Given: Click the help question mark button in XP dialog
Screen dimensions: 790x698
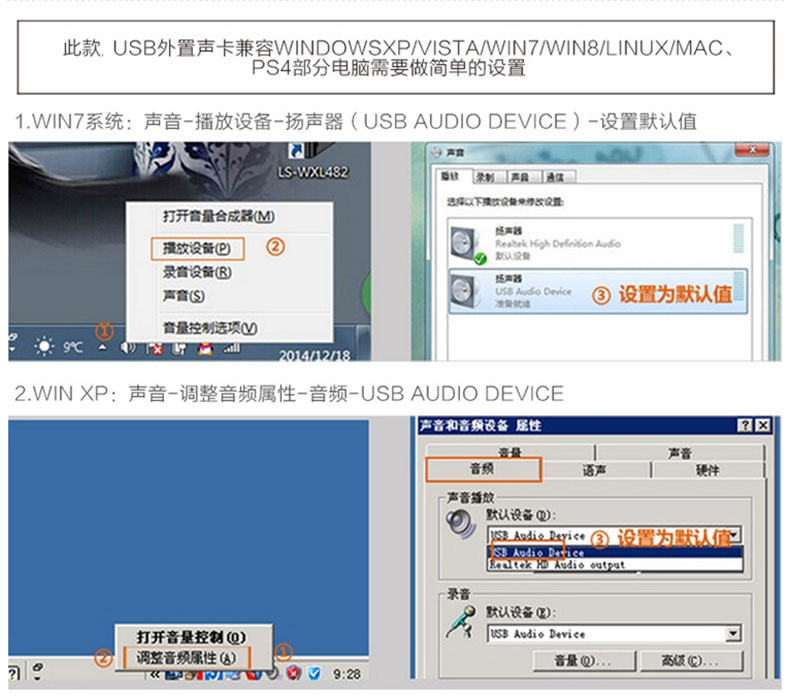Looking at the screenshot, I should [x=745, y=425].
